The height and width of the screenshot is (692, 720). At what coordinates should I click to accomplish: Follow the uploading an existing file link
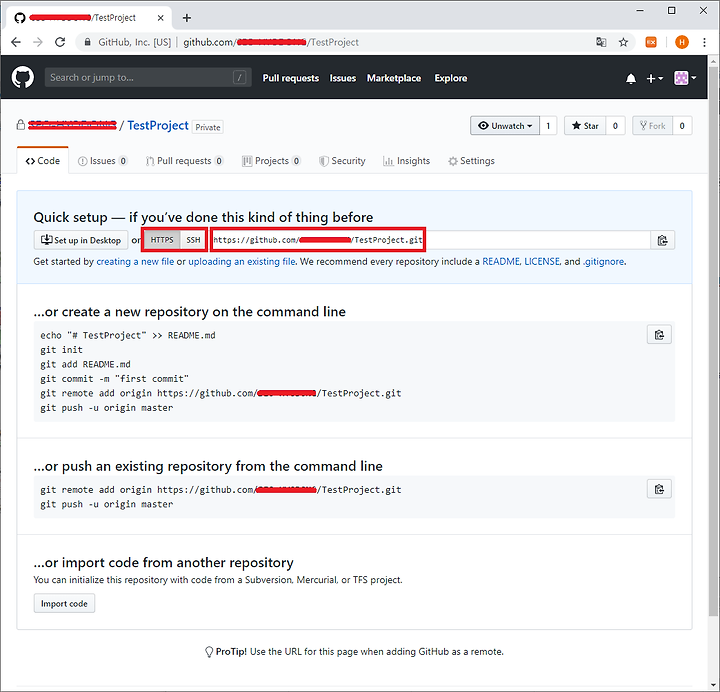[x=242, y=262]
